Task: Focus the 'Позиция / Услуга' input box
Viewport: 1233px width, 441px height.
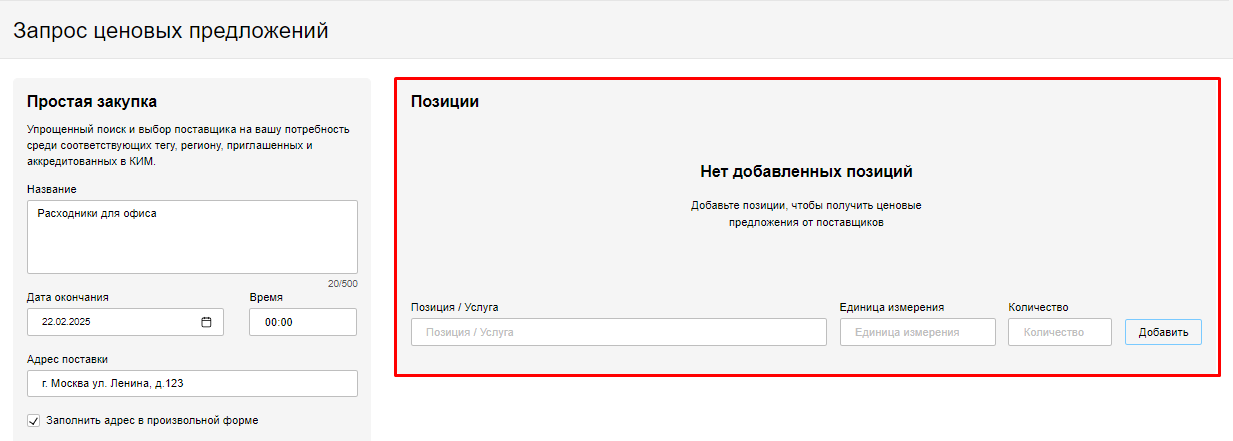Action: coord(618,332)
